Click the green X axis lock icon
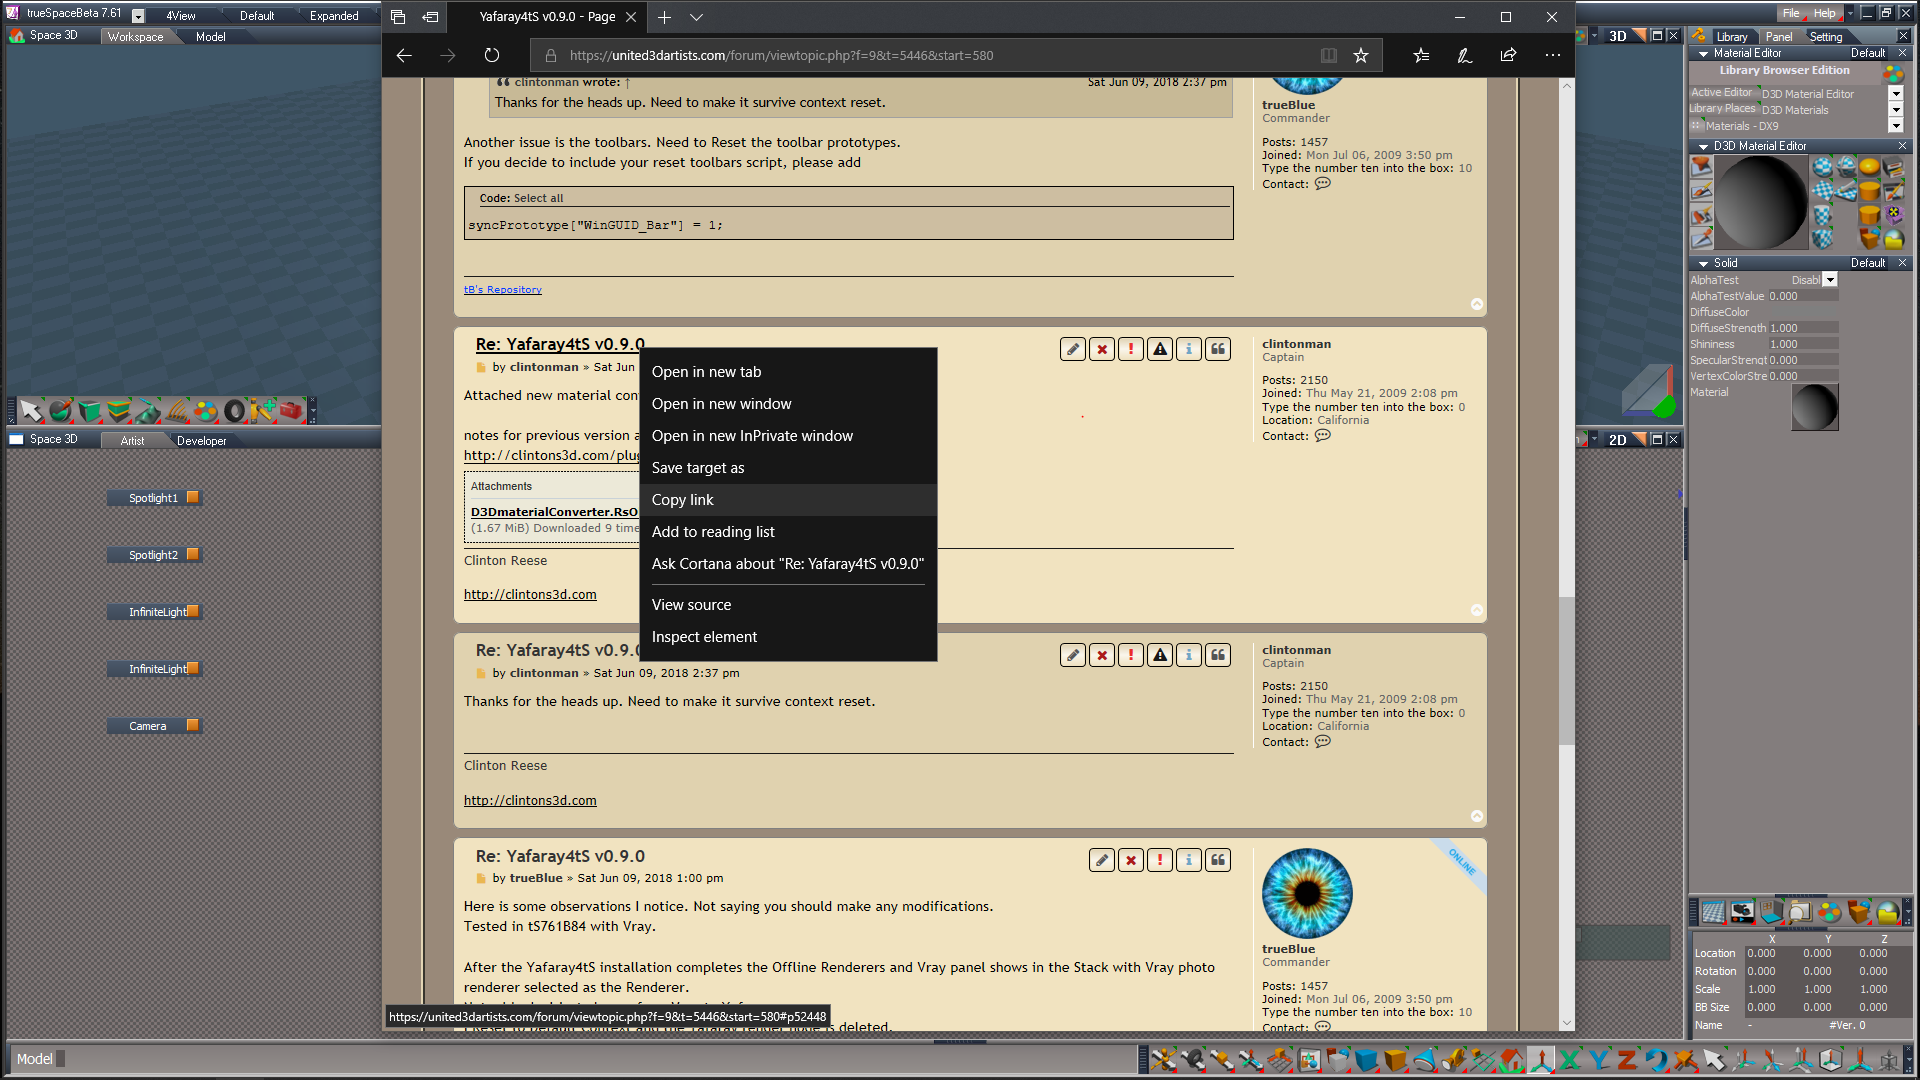 click(1570, 1059)
